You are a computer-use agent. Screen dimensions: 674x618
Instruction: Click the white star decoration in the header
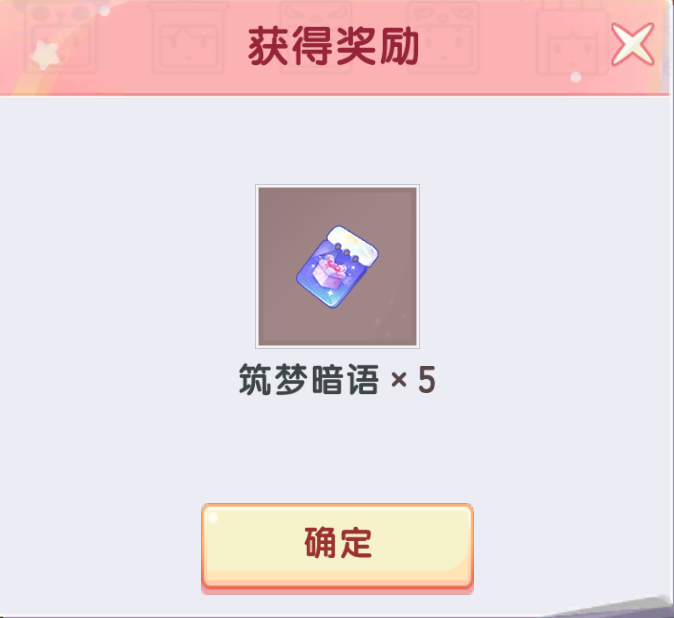pos(44,54)
